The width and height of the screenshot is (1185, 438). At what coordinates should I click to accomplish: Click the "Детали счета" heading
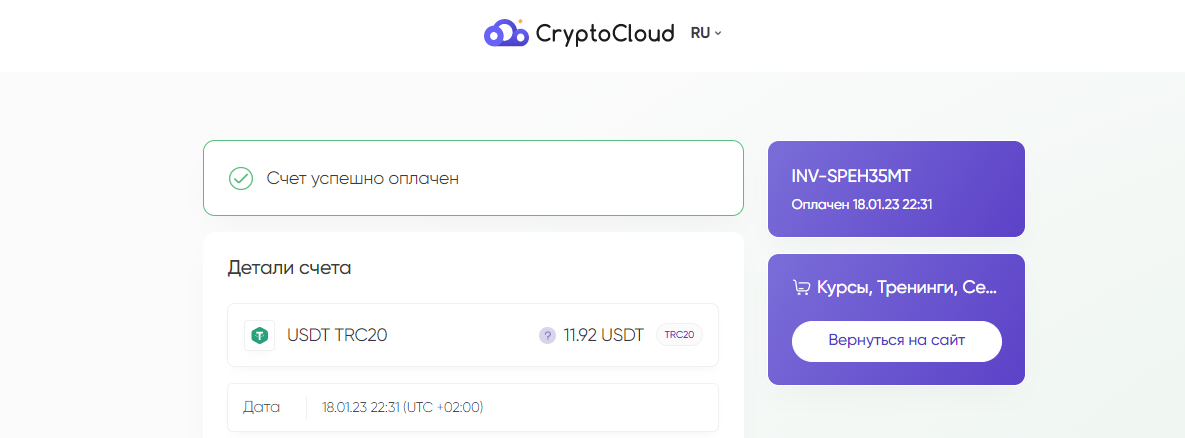coord(289,268)
